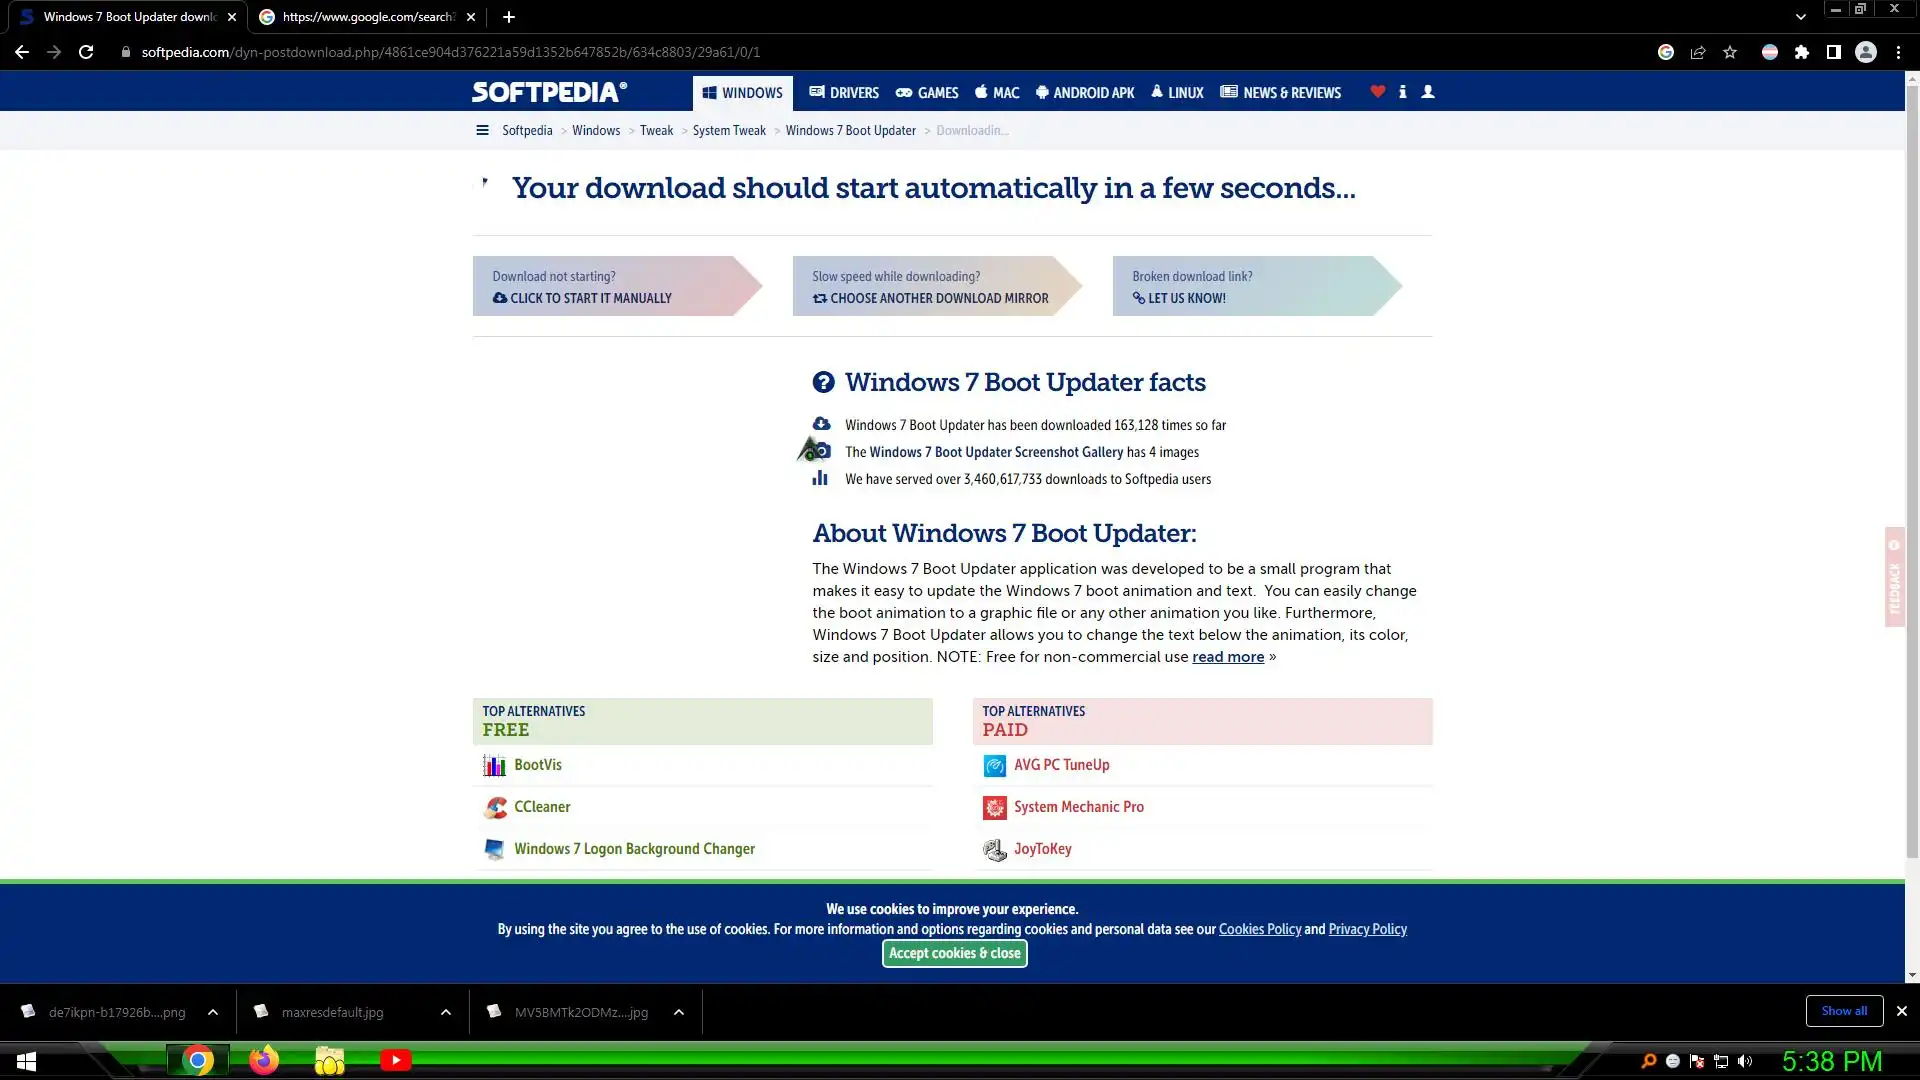Click the page vertical scrollbar
1920x1080 pixels.
coord(1911,500)
